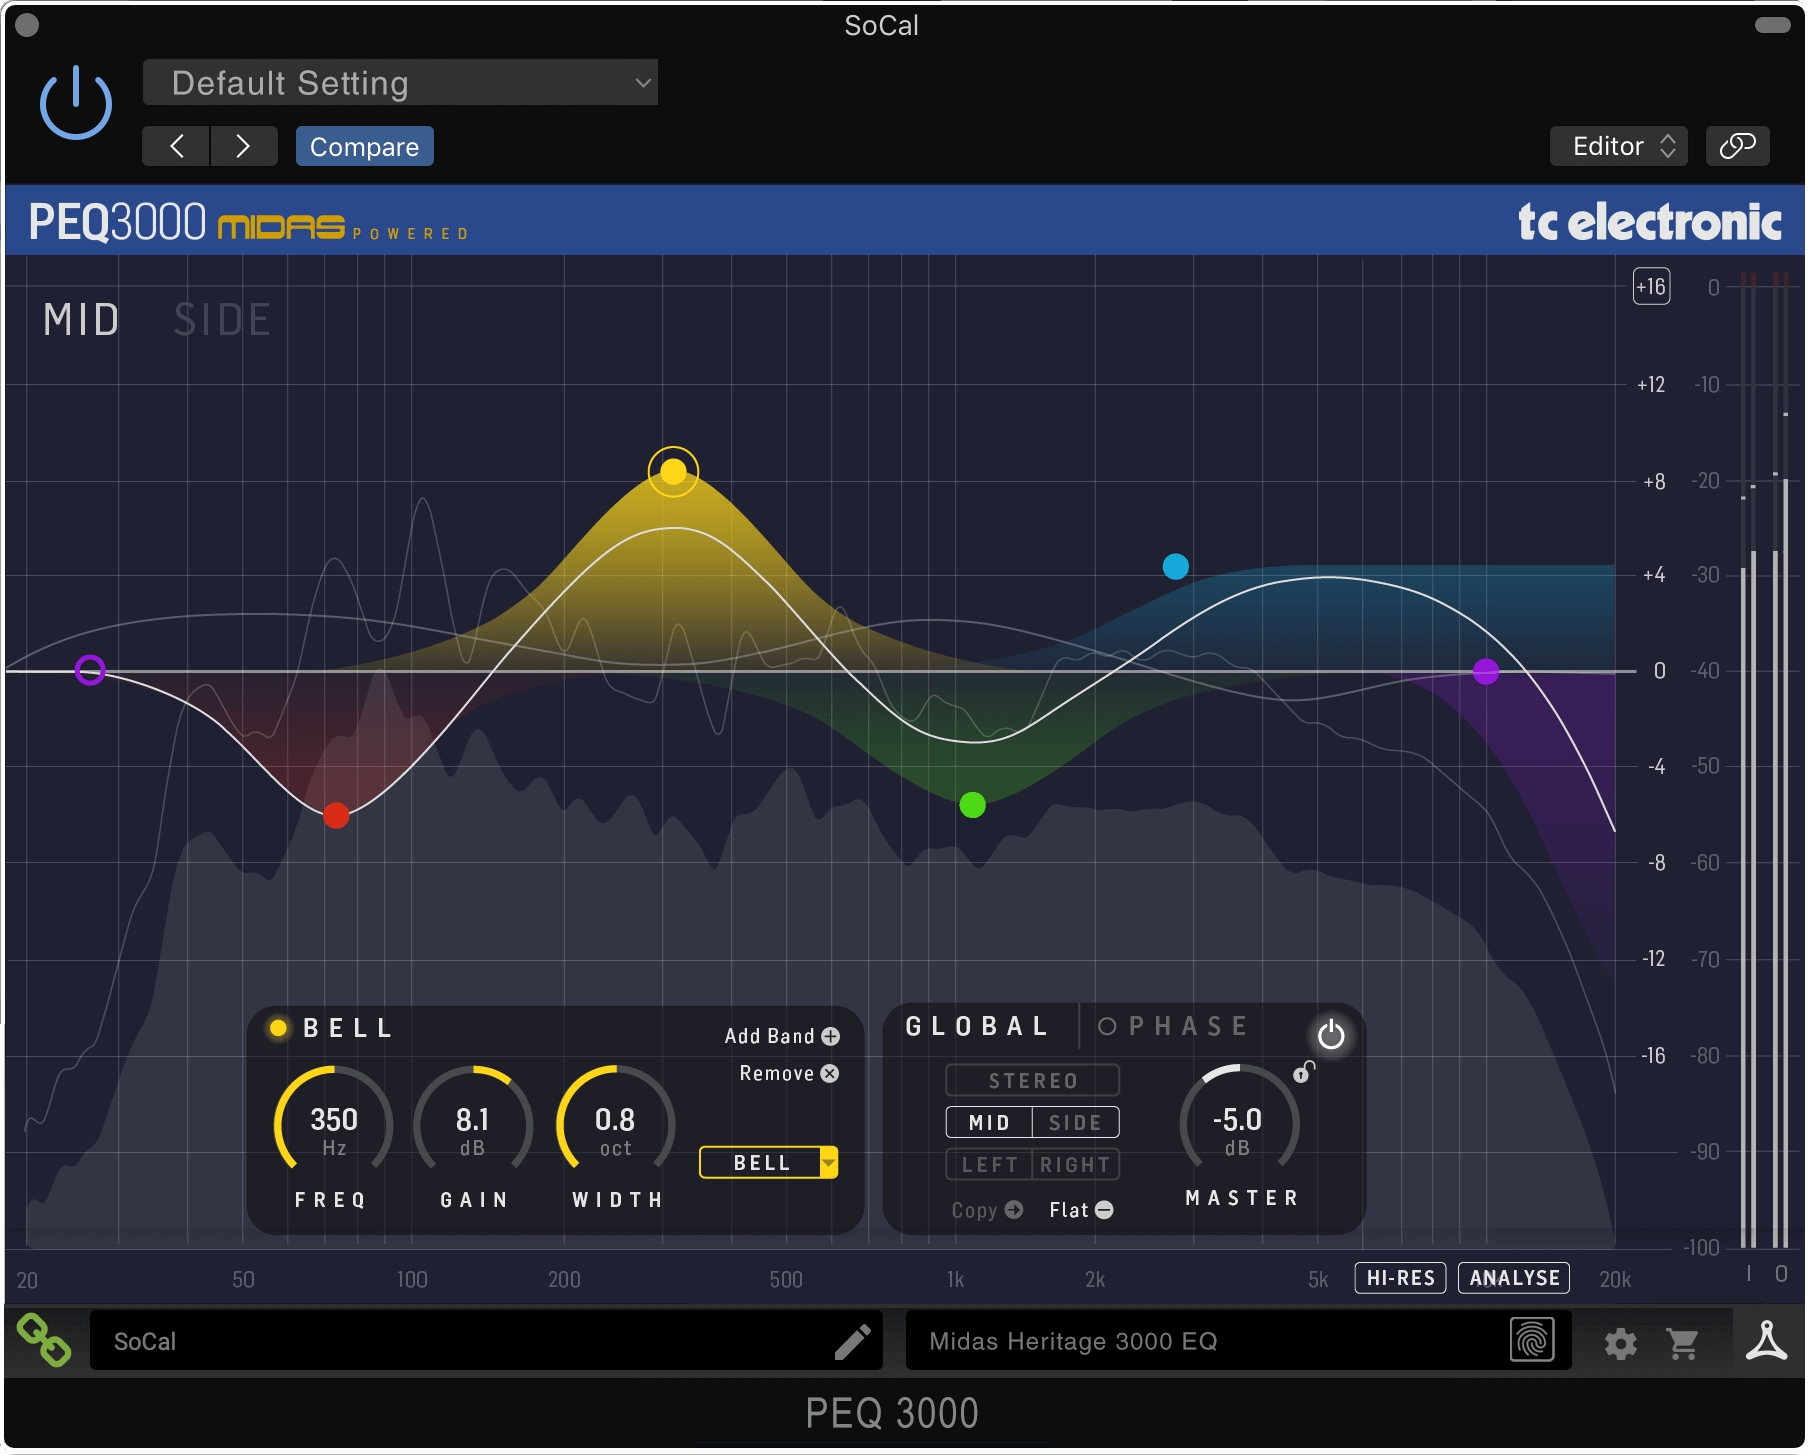Open settings with the gear icon
Screen dimensions: 1808x1455
click(x=1620, y=1344)
